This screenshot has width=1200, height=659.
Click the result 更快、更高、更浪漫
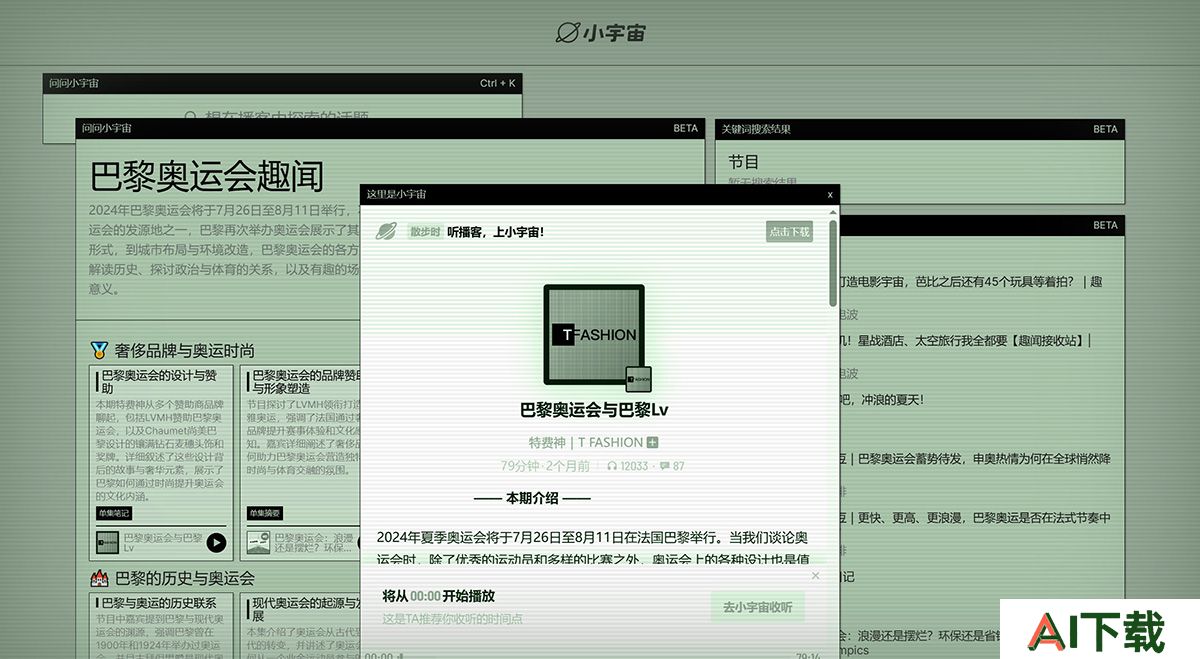pyautogui.click(x=975, y=517)
